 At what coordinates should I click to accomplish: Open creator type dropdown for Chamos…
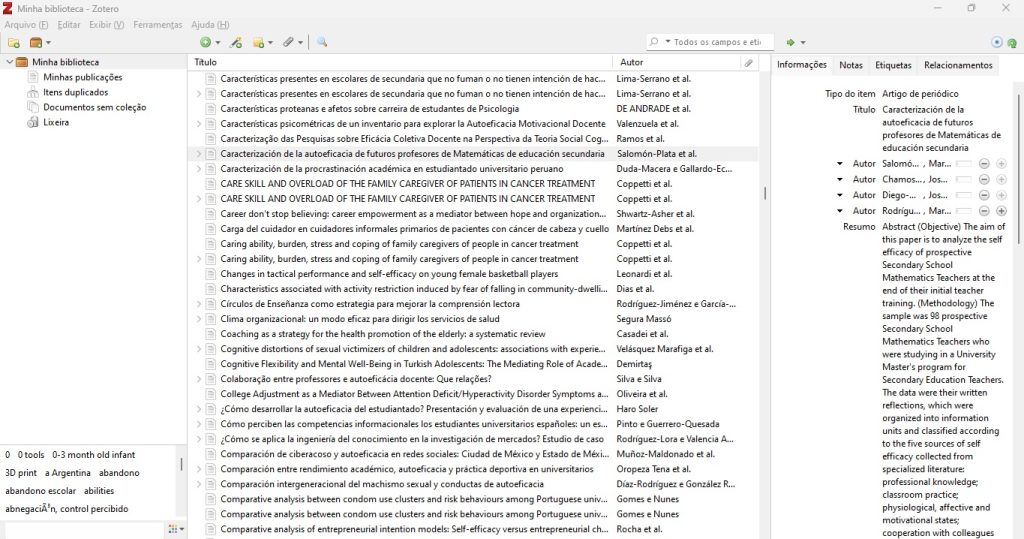pyautogui.click(x=840, y=180)
